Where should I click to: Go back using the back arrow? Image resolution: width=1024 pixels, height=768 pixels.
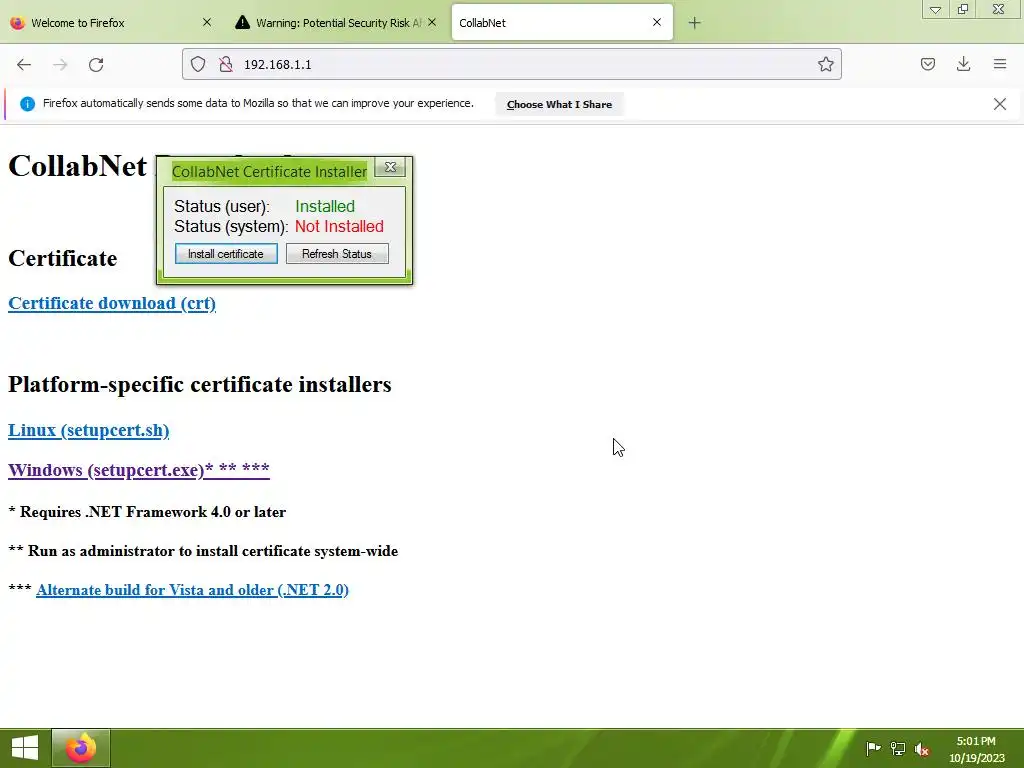pyautogui.click(x=24, y=64)
